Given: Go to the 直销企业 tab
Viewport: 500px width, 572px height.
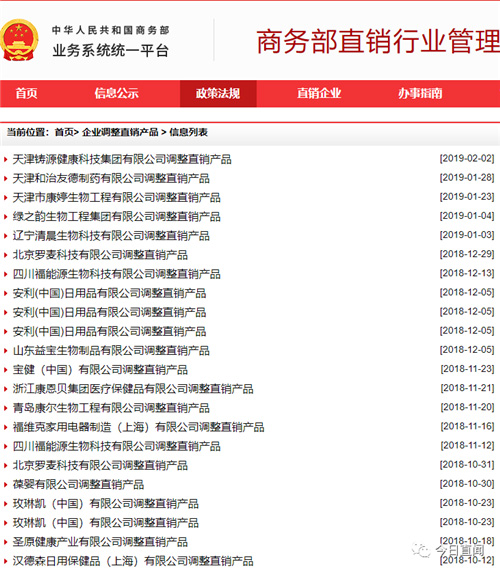Looking at the screenshot, I should 319,93.
